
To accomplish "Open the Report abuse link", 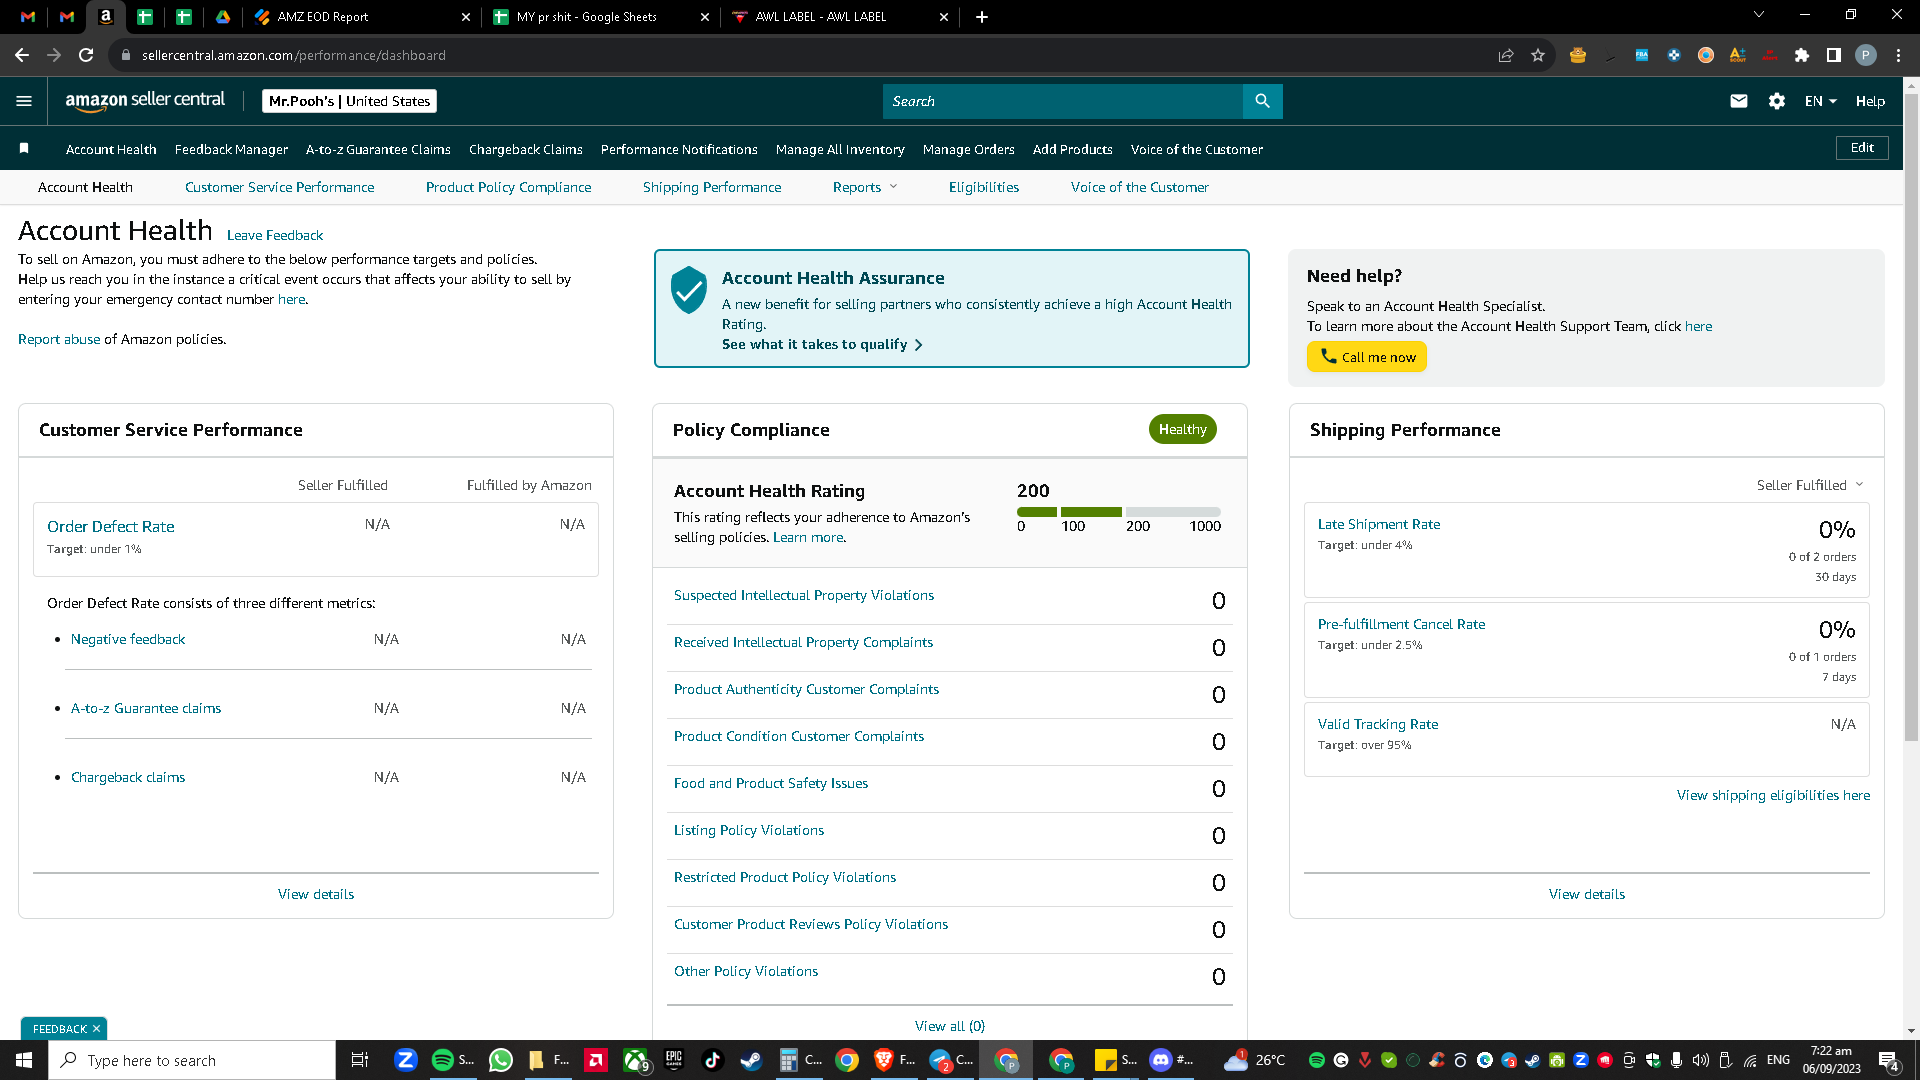I will point(59,339).
